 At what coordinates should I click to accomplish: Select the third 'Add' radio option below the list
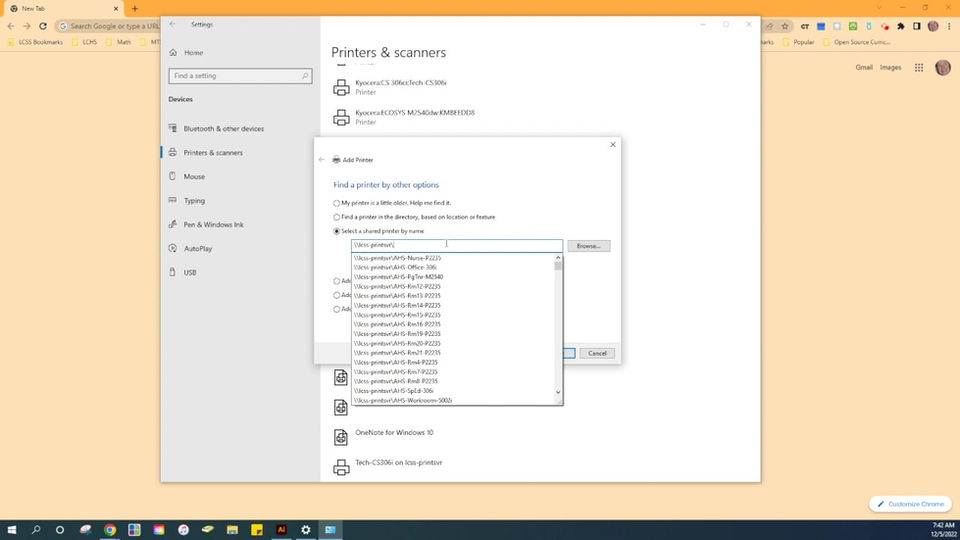pyautogui.click(x=336, y=309)
